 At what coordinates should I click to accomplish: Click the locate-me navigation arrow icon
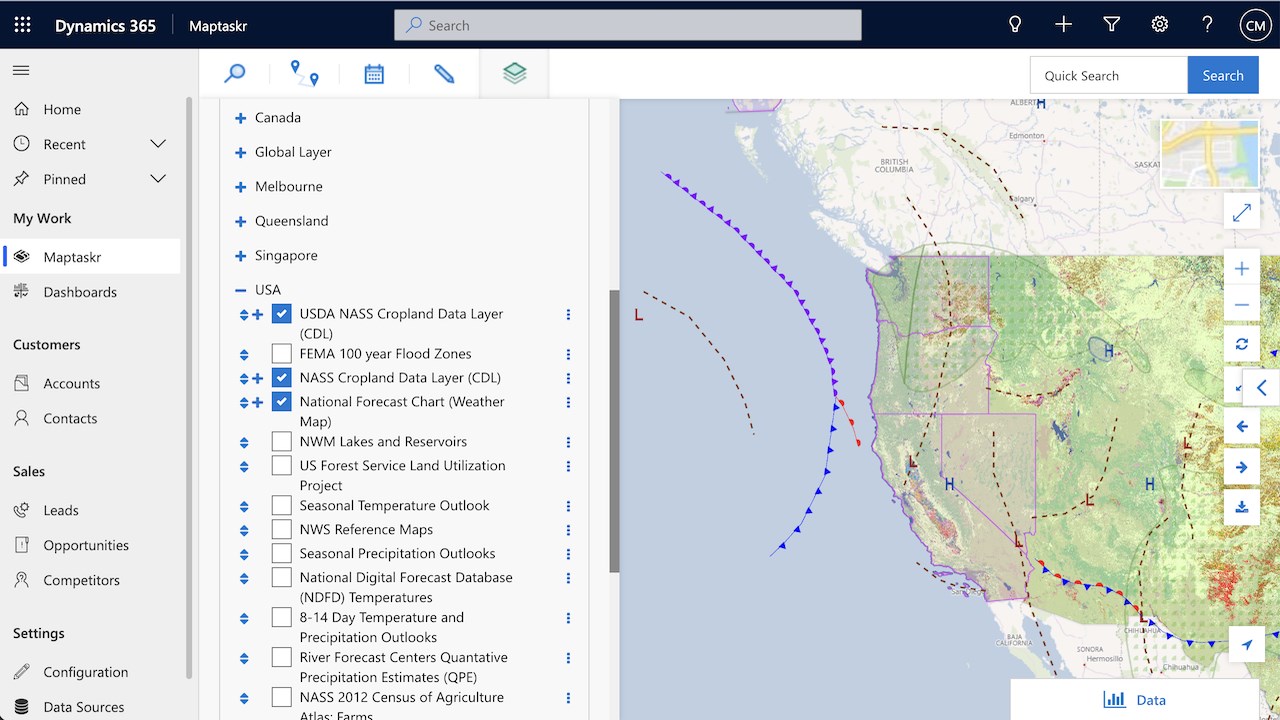[x=1246, y=644]
